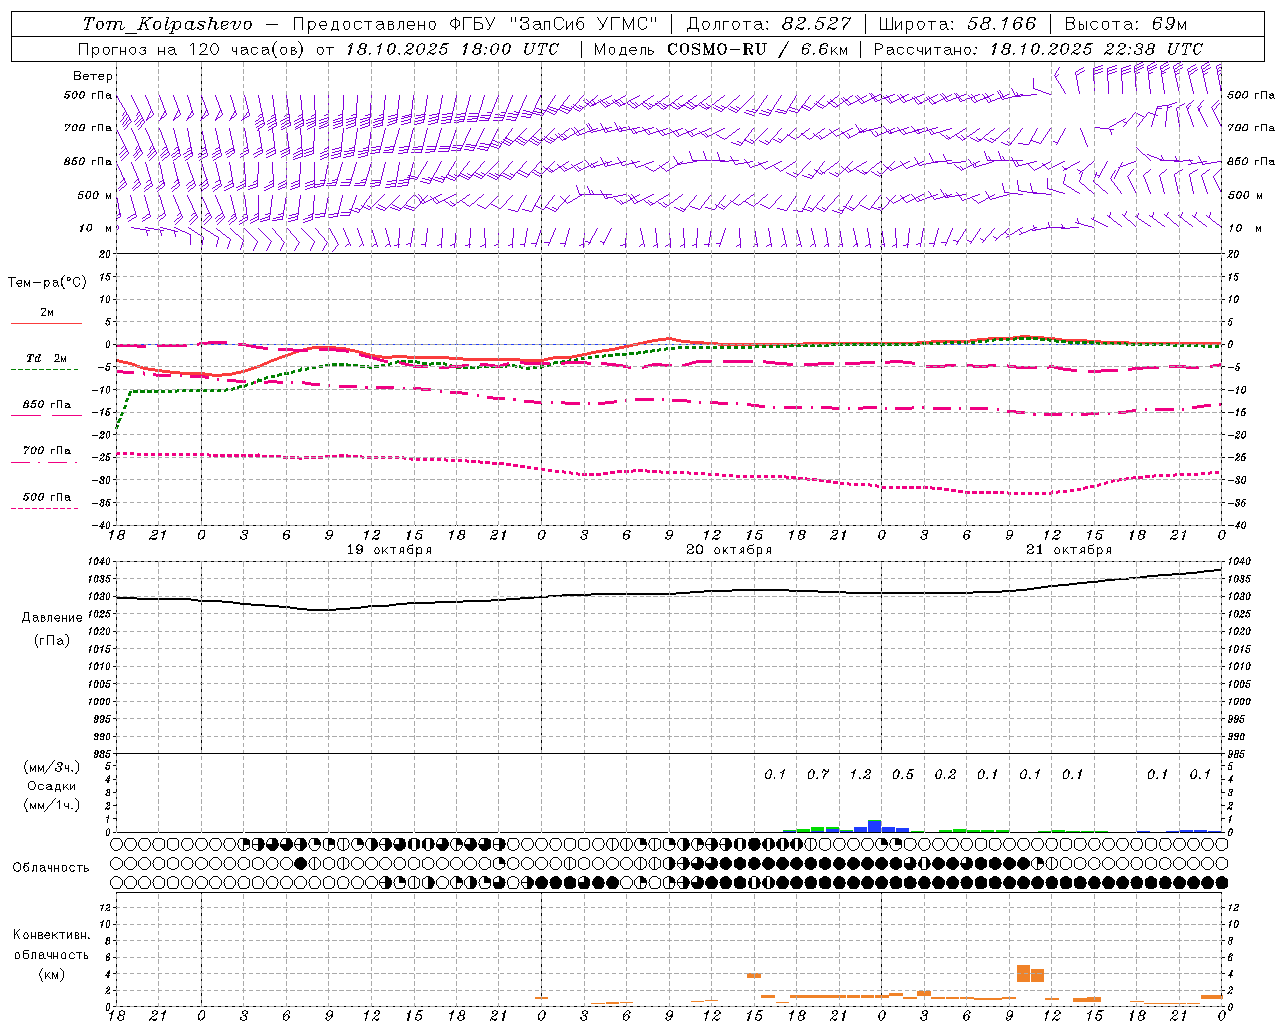The height and width of the screenshot is (1024, 1280).
Task: Click the model label 'COSMO-RU / 6.6км'
Action: [x=758, y=49]
